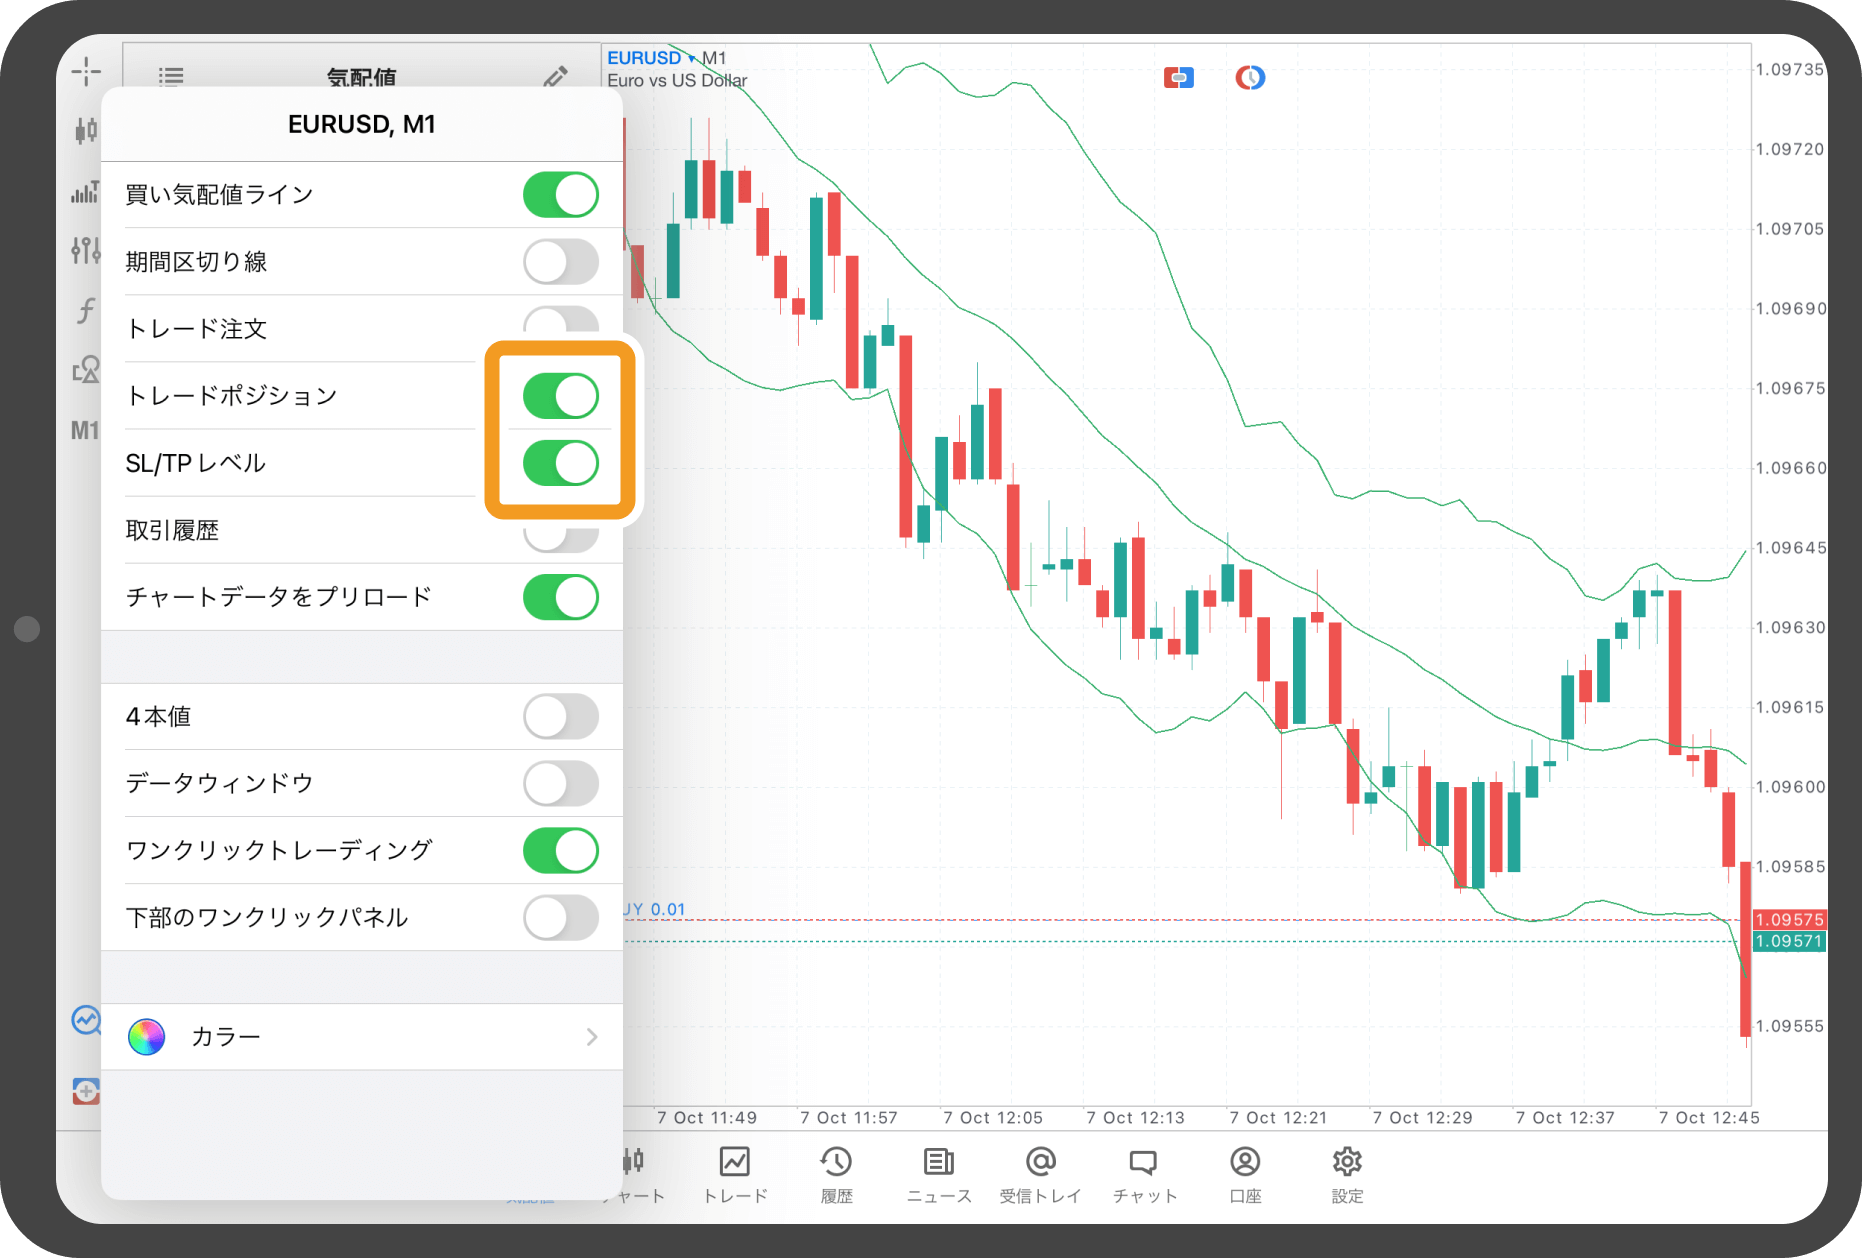The image size is (1862, 1258).
Task: Click the pencil edit icon
Action: [555, 76]
